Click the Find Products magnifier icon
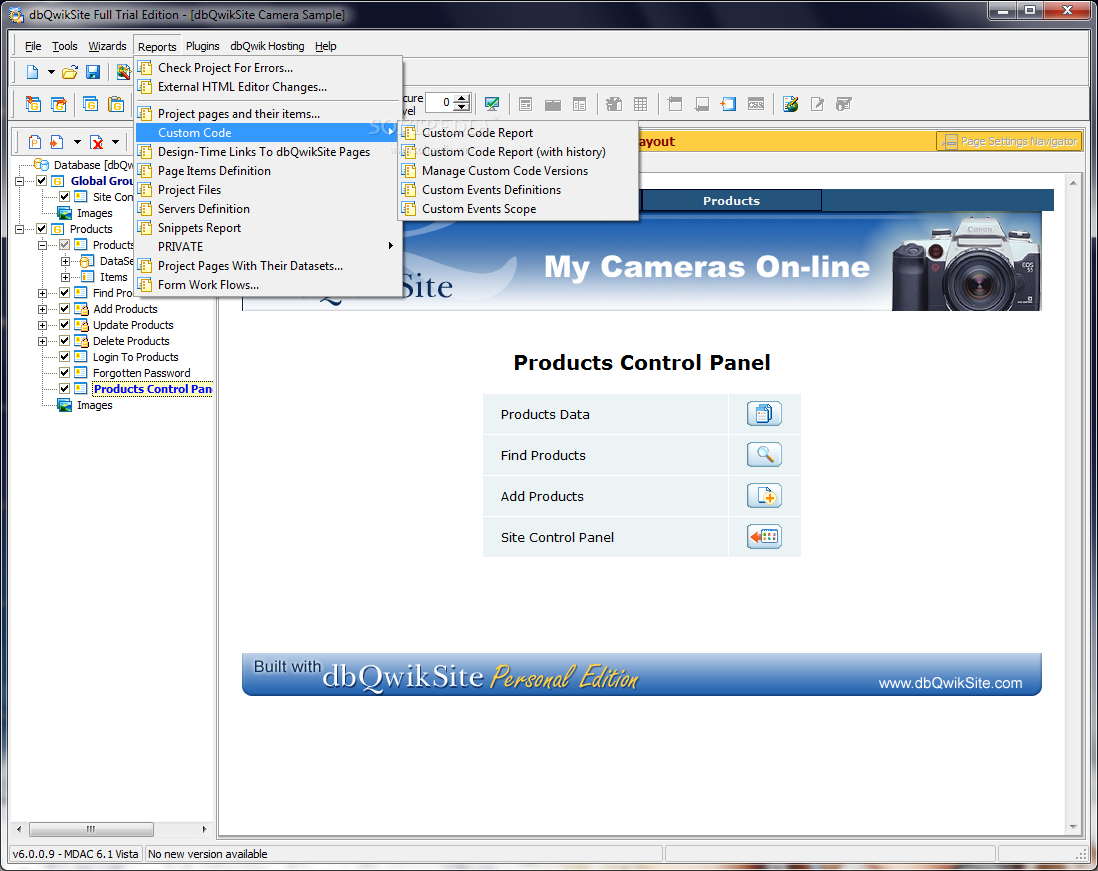 point(764,455)
